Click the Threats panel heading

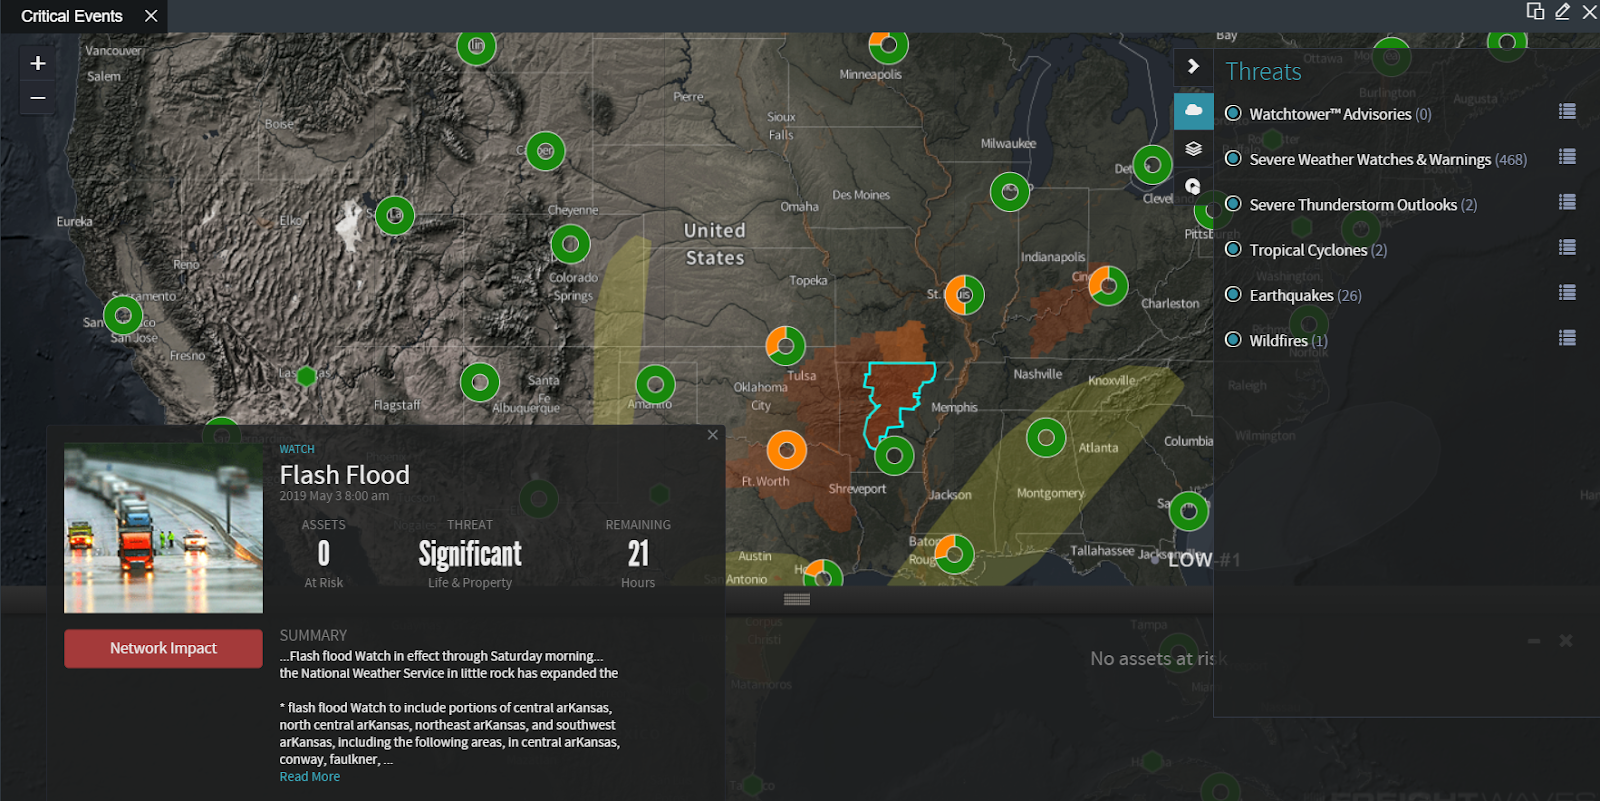pyautogui.click(x=1263, y=72)
